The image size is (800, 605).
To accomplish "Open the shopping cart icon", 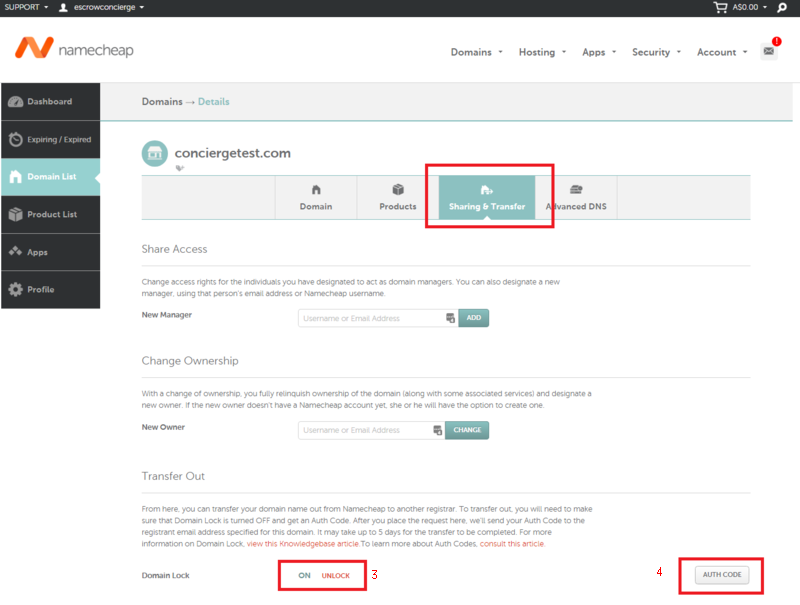I will [x=720, y=7].
